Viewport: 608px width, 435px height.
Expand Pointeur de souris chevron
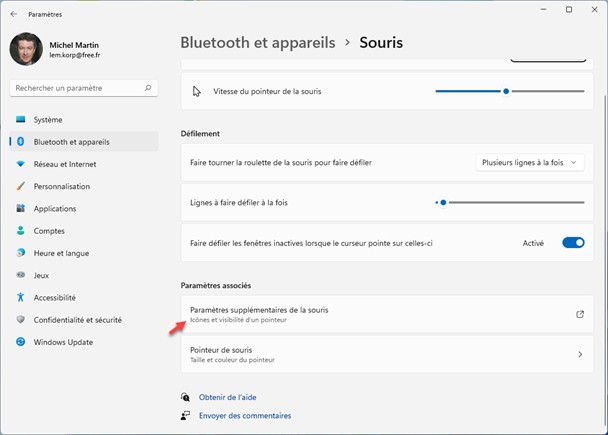580,354
